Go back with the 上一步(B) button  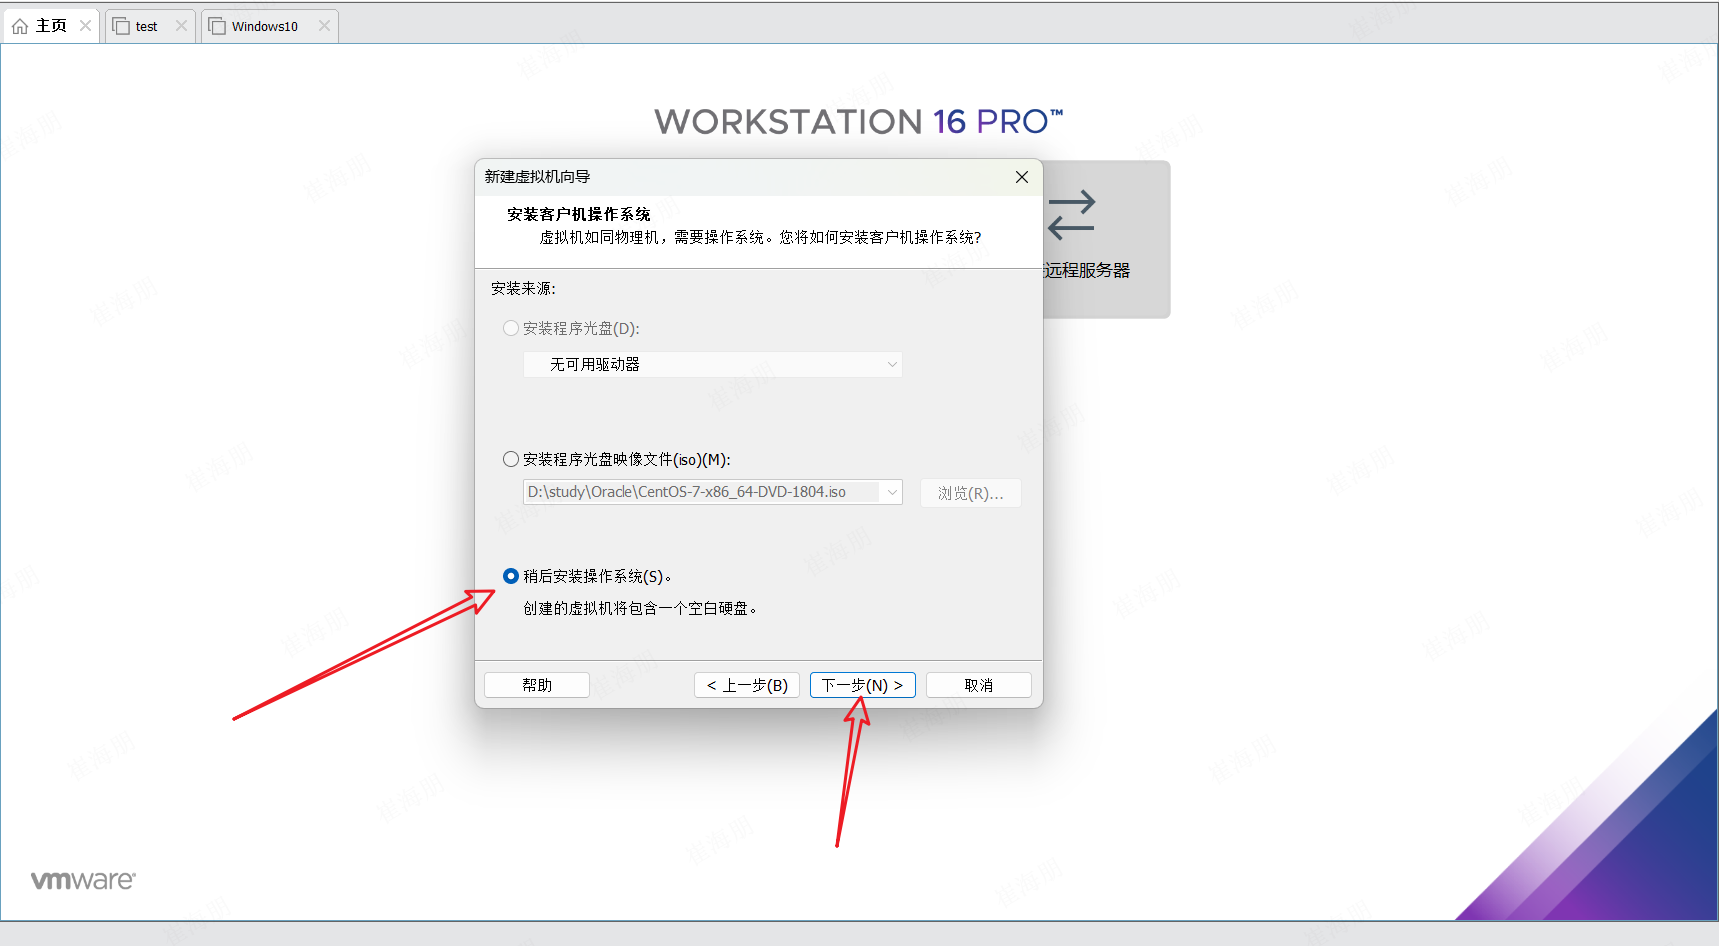click(x=747, y=685)
